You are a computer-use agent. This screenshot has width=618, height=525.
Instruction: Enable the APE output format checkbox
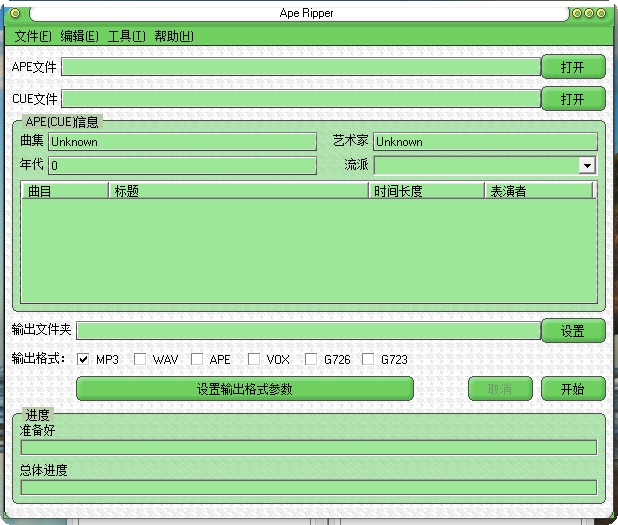point(197,359)
